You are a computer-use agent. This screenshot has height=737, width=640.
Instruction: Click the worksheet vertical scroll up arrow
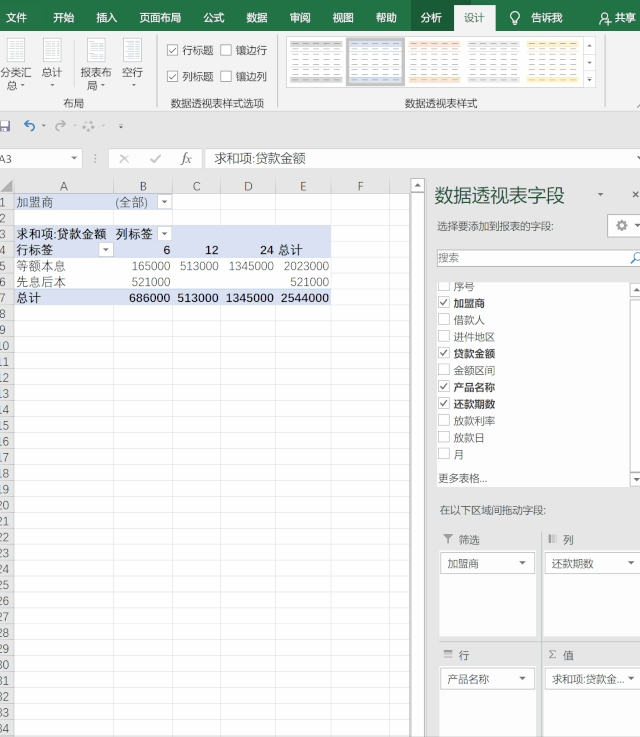pos(417,186)
